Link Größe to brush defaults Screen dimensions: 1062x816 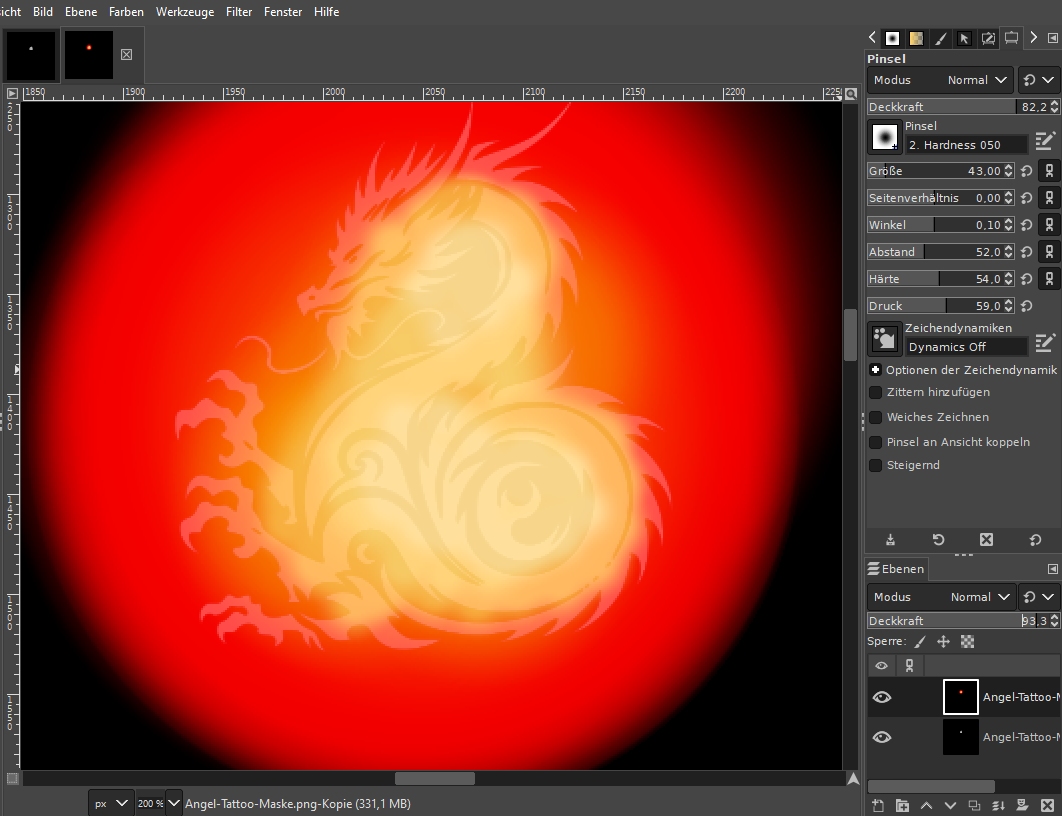pos(1049,171)
